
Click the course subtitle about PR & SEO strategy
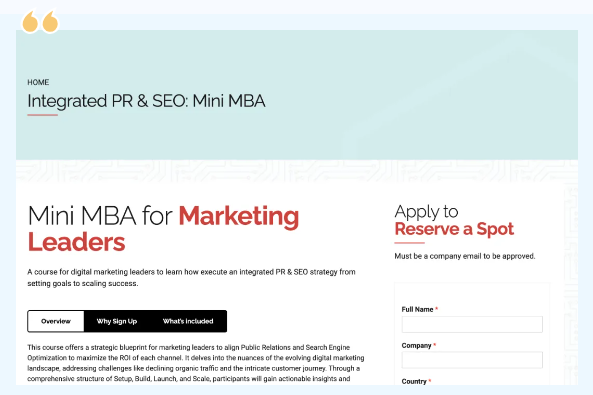pos(191,278)
